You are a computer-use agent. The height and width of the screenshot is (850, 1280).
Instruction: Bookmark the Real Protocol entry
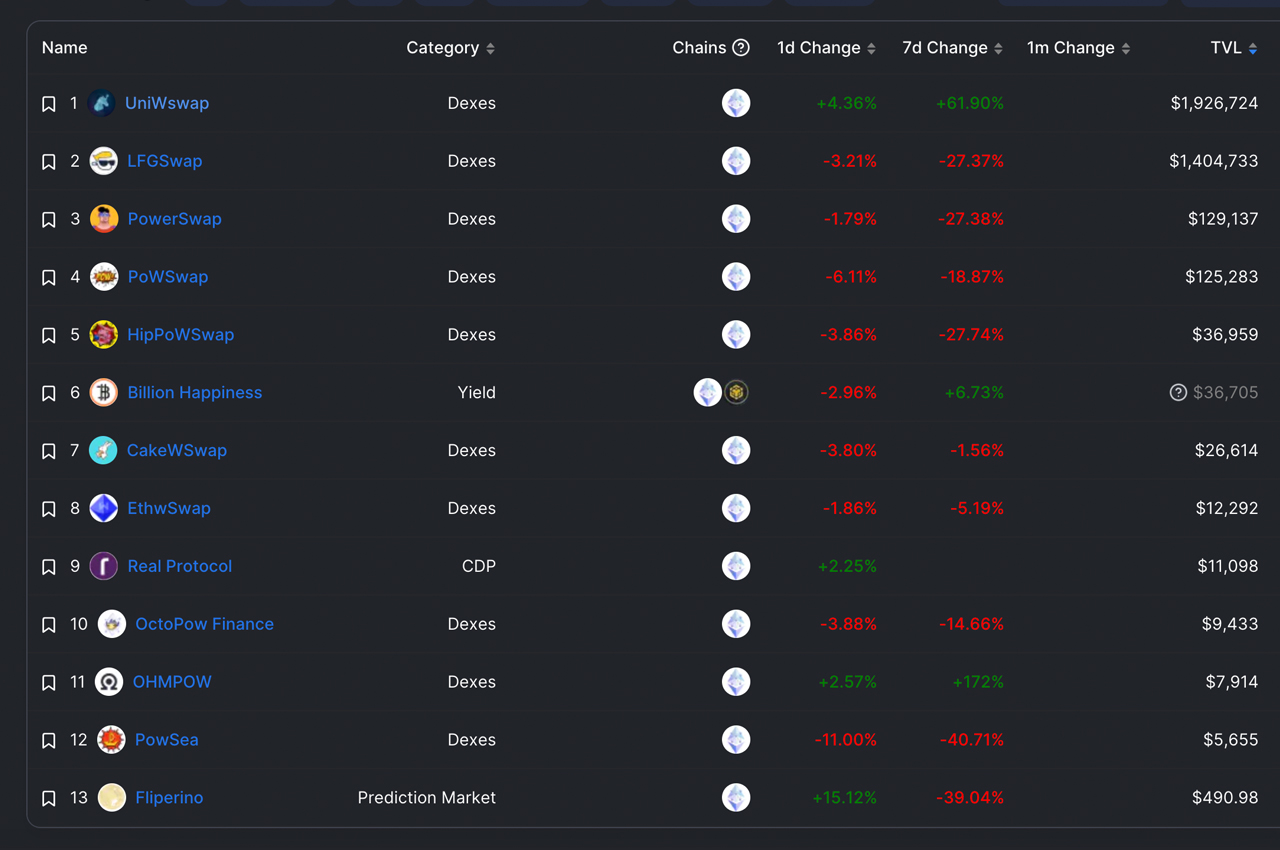[47, 566]
